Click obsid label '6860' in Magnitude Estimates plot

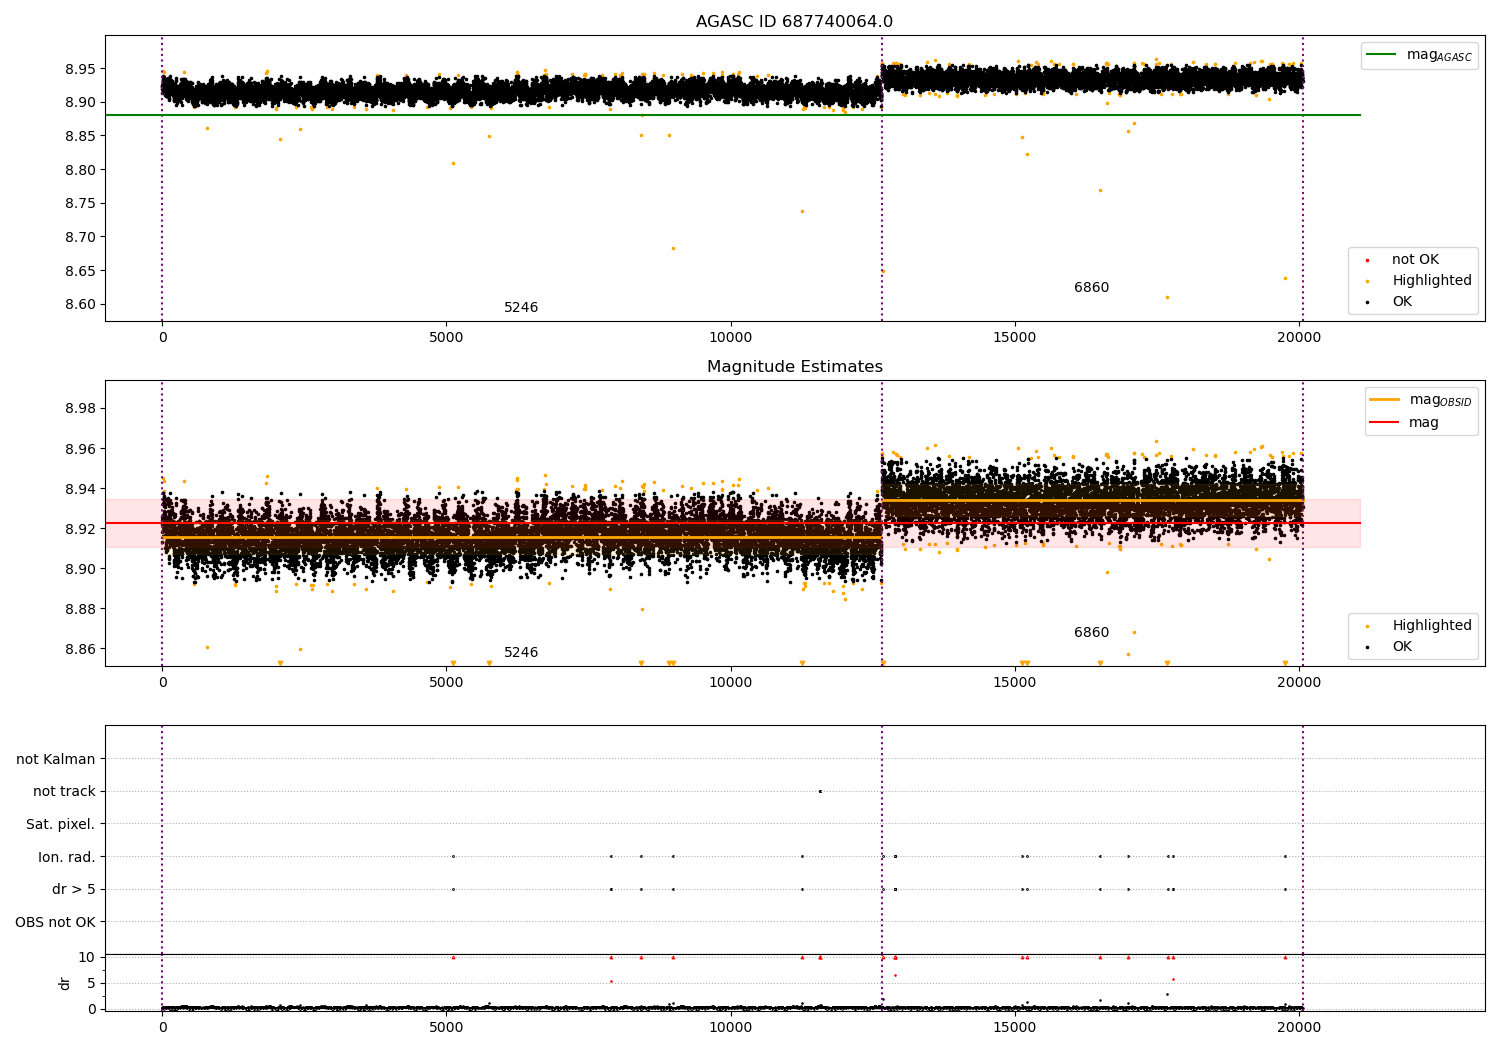tap(1091, 633)
